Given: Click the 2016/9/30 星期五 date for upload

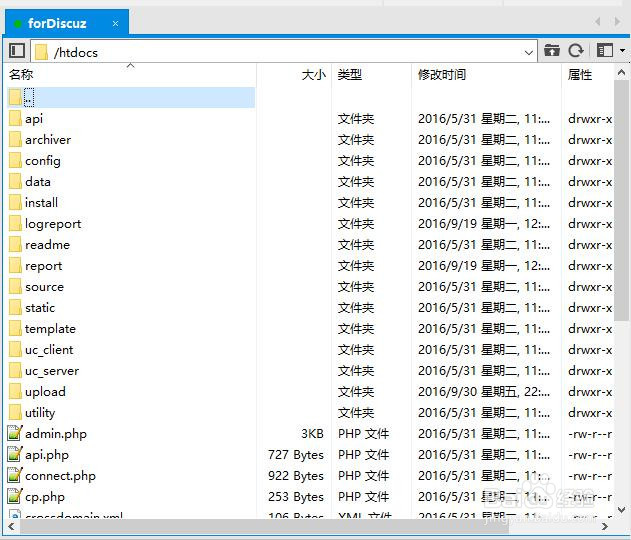Looking at the screenshot, I should click(x=484, y=392).
